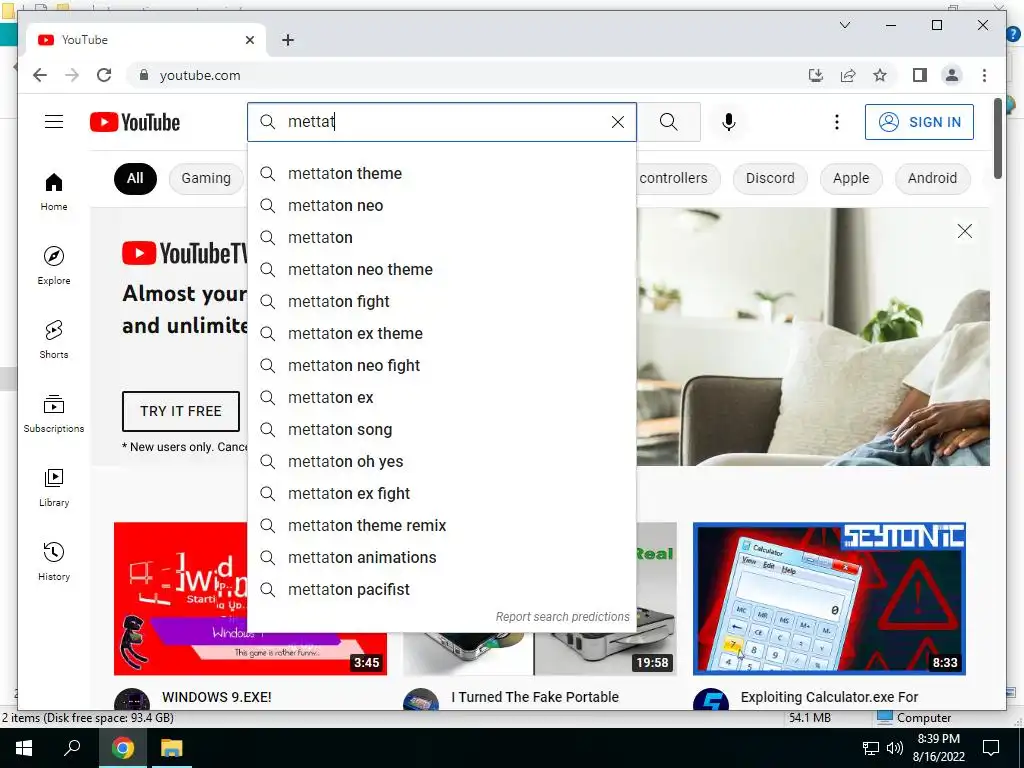Select the Apple filter chip
This screenshot has height=768, width=1024.
(851, 178)
